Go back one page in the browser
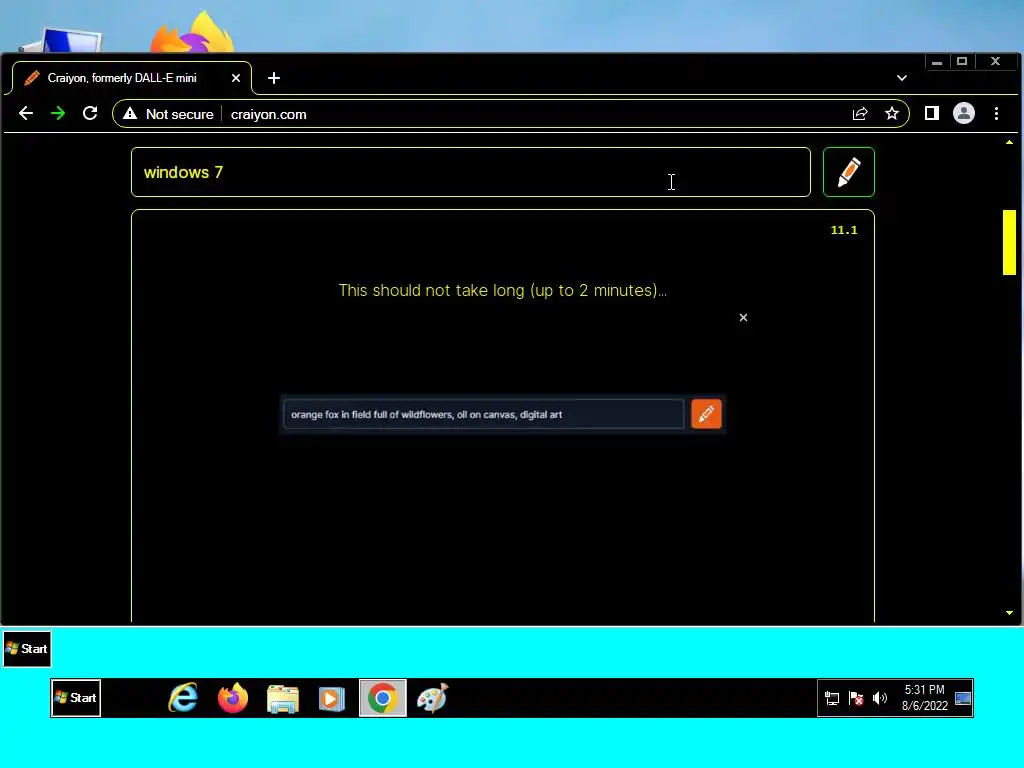This screenshot has width=1024, height=768. point(25,114)
